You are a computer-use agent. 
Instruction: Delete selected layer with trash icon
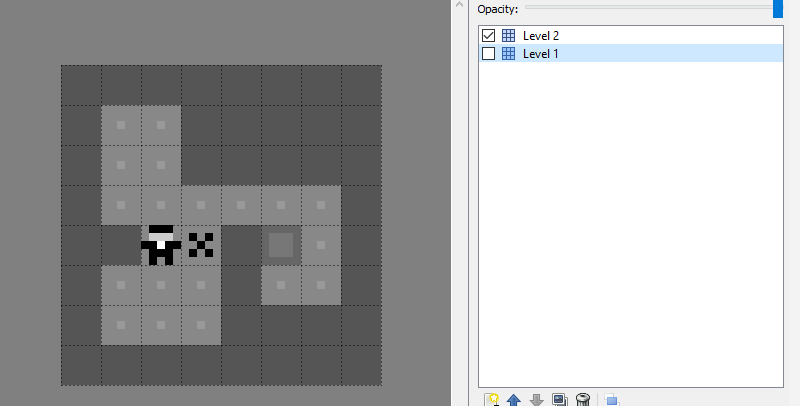click(583, 400)
